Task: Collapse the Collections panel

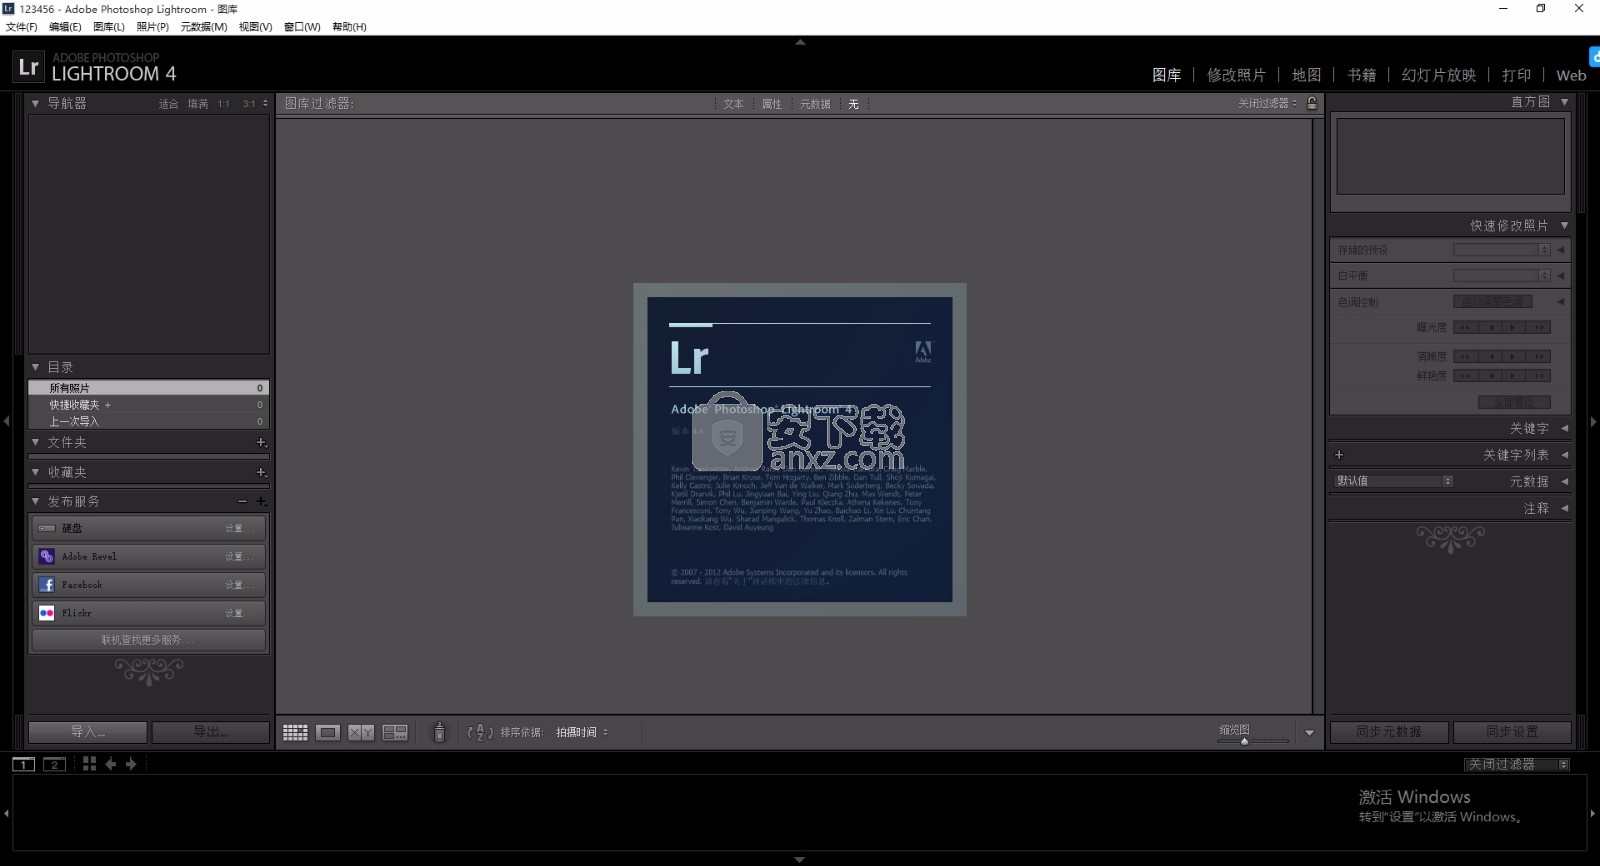Action: (x=35, y=472)
